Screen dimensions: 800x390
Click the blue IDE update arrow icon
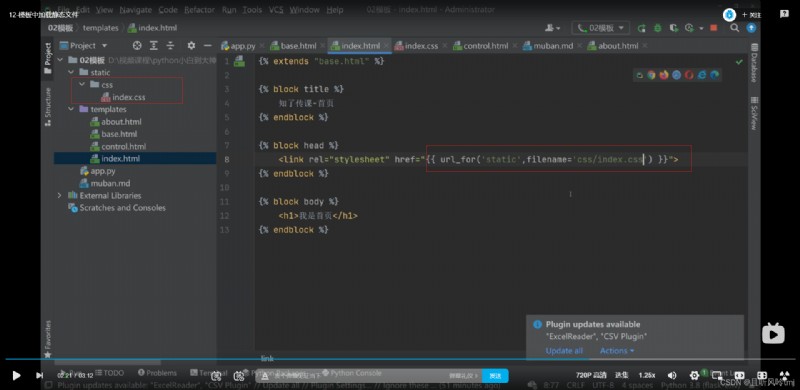(751, 28)
